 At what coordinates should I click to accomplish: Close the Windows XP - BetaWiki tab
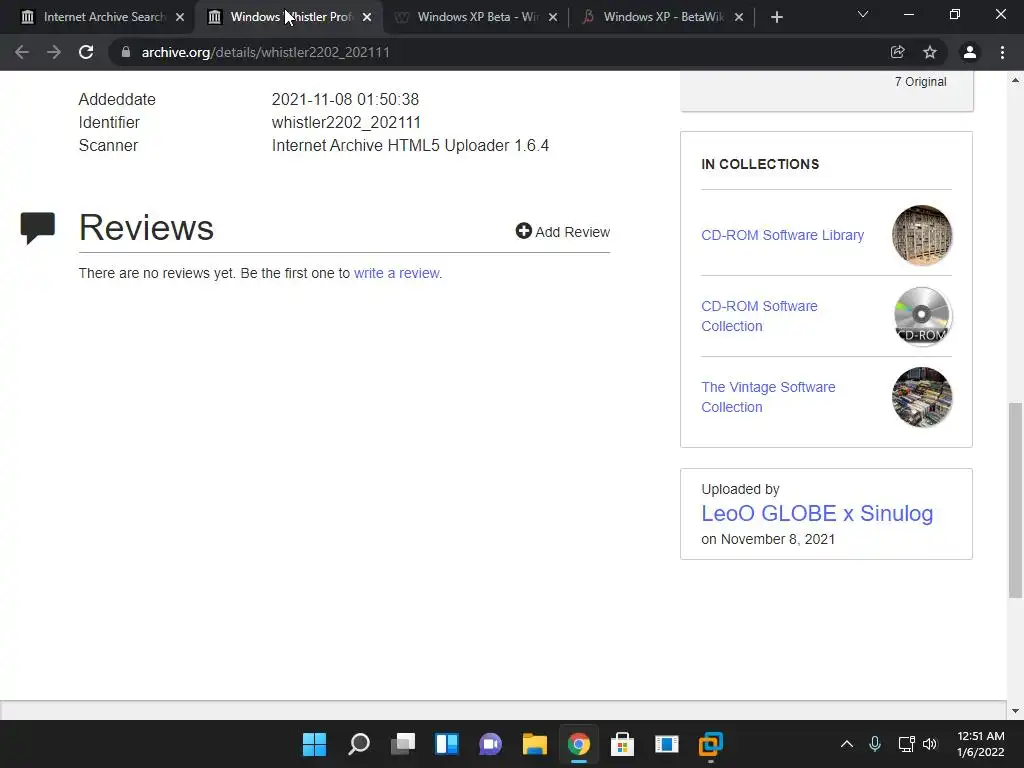(739, 18)
